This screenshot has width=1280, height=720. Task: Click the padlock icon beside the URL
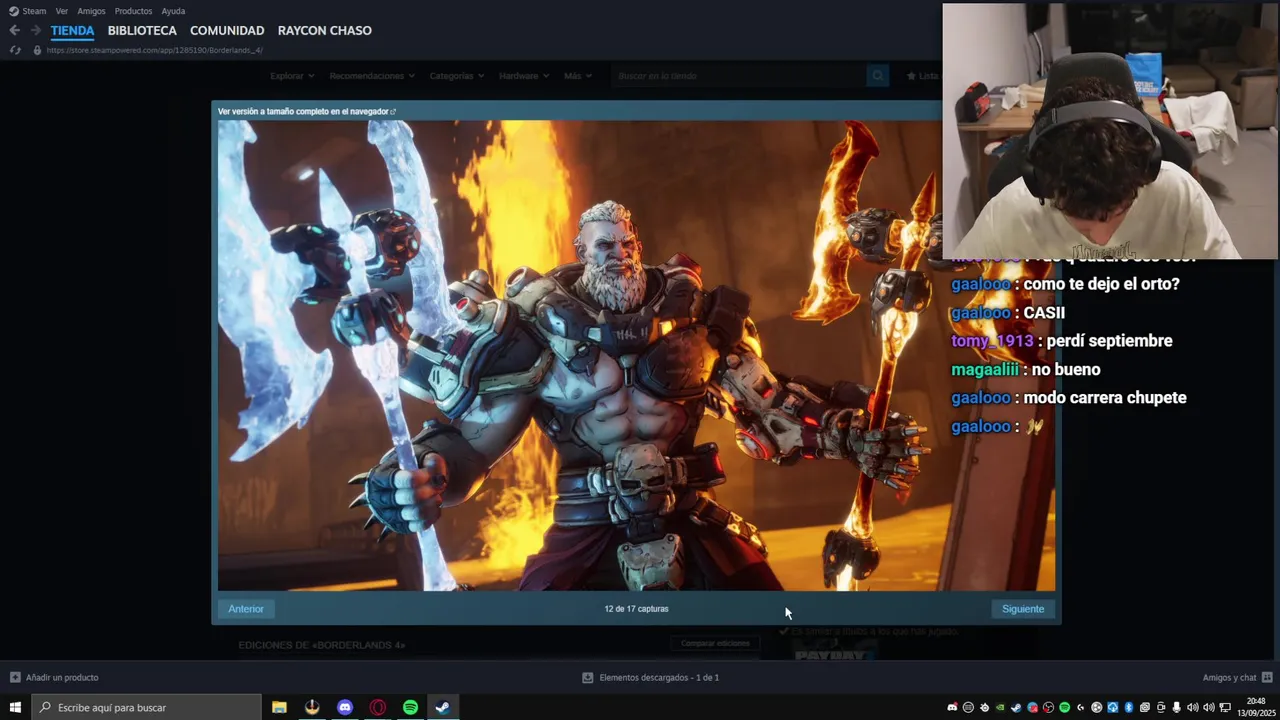(37, 50)
